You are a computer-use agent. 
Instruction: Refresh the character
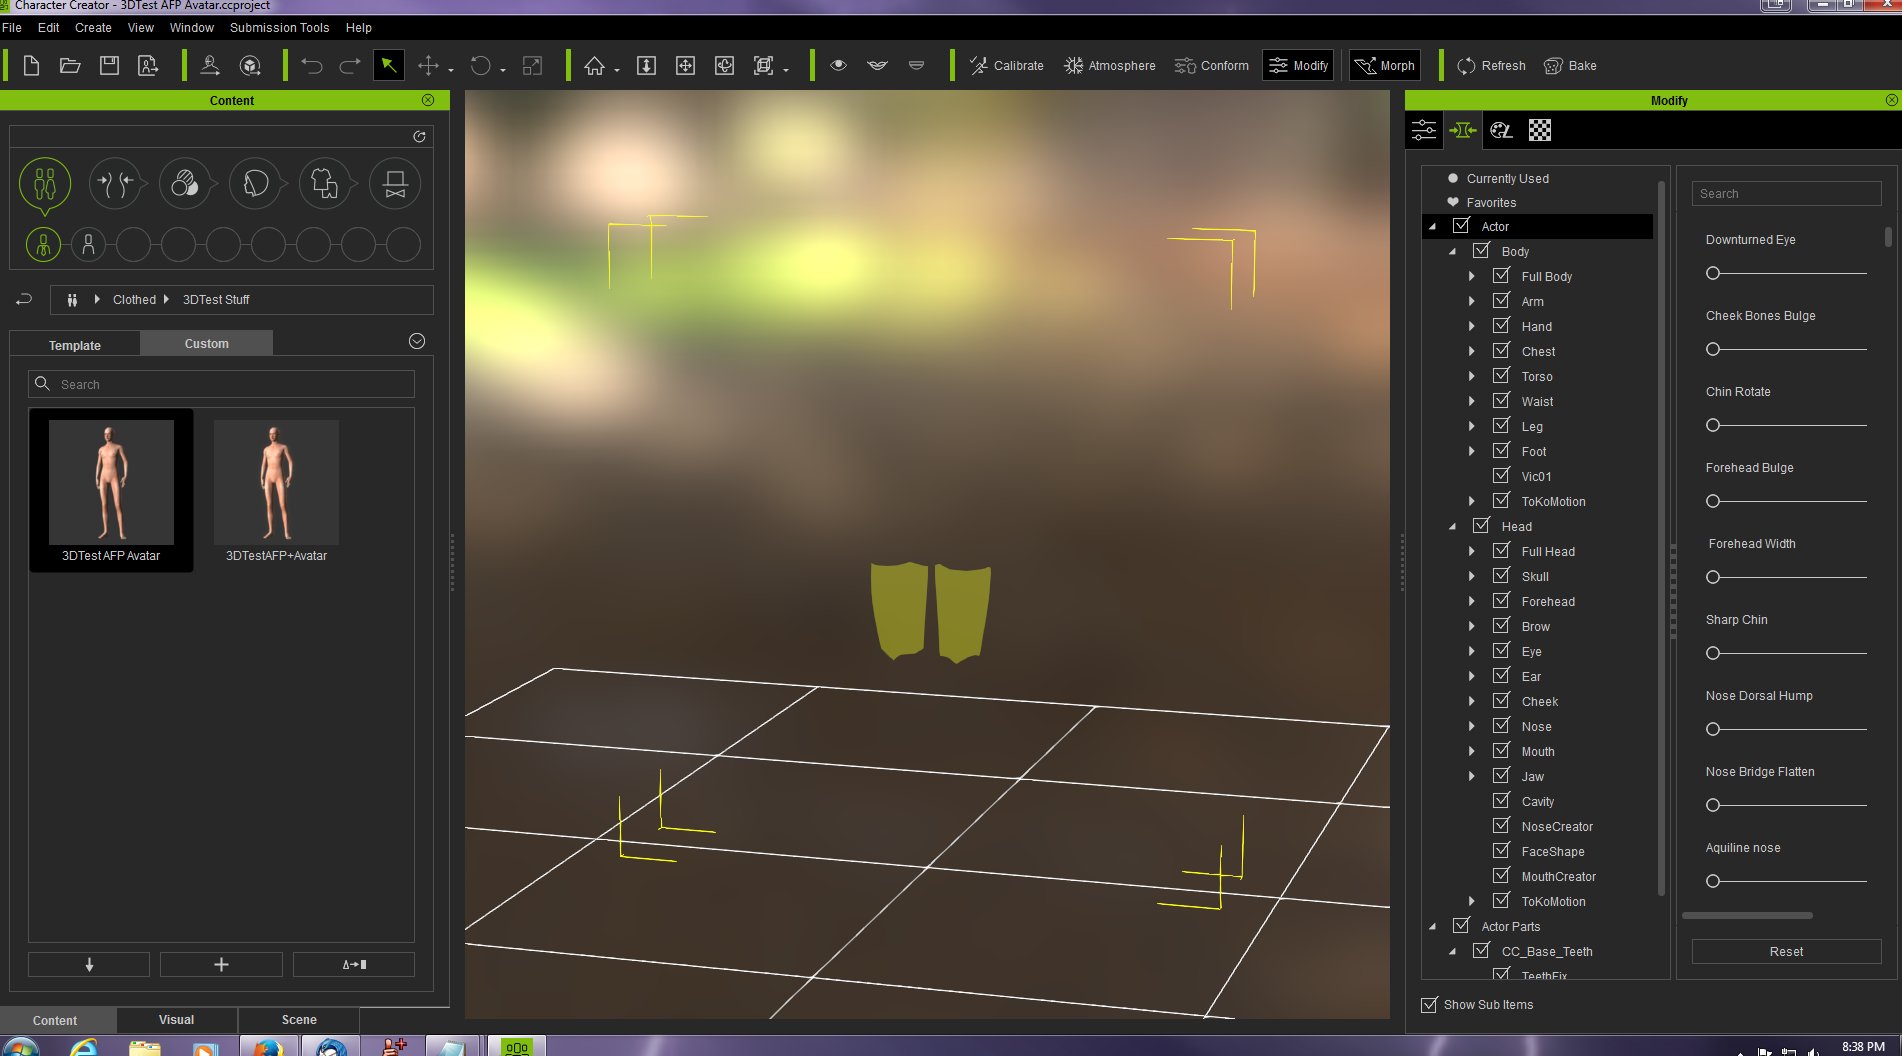(x=1491, y=66)
